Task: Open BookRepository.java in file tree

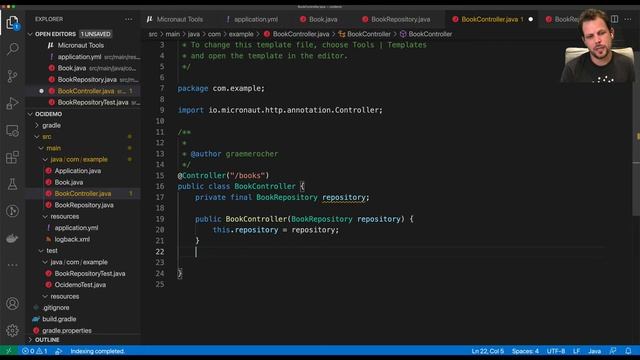Action: [84, 205]
